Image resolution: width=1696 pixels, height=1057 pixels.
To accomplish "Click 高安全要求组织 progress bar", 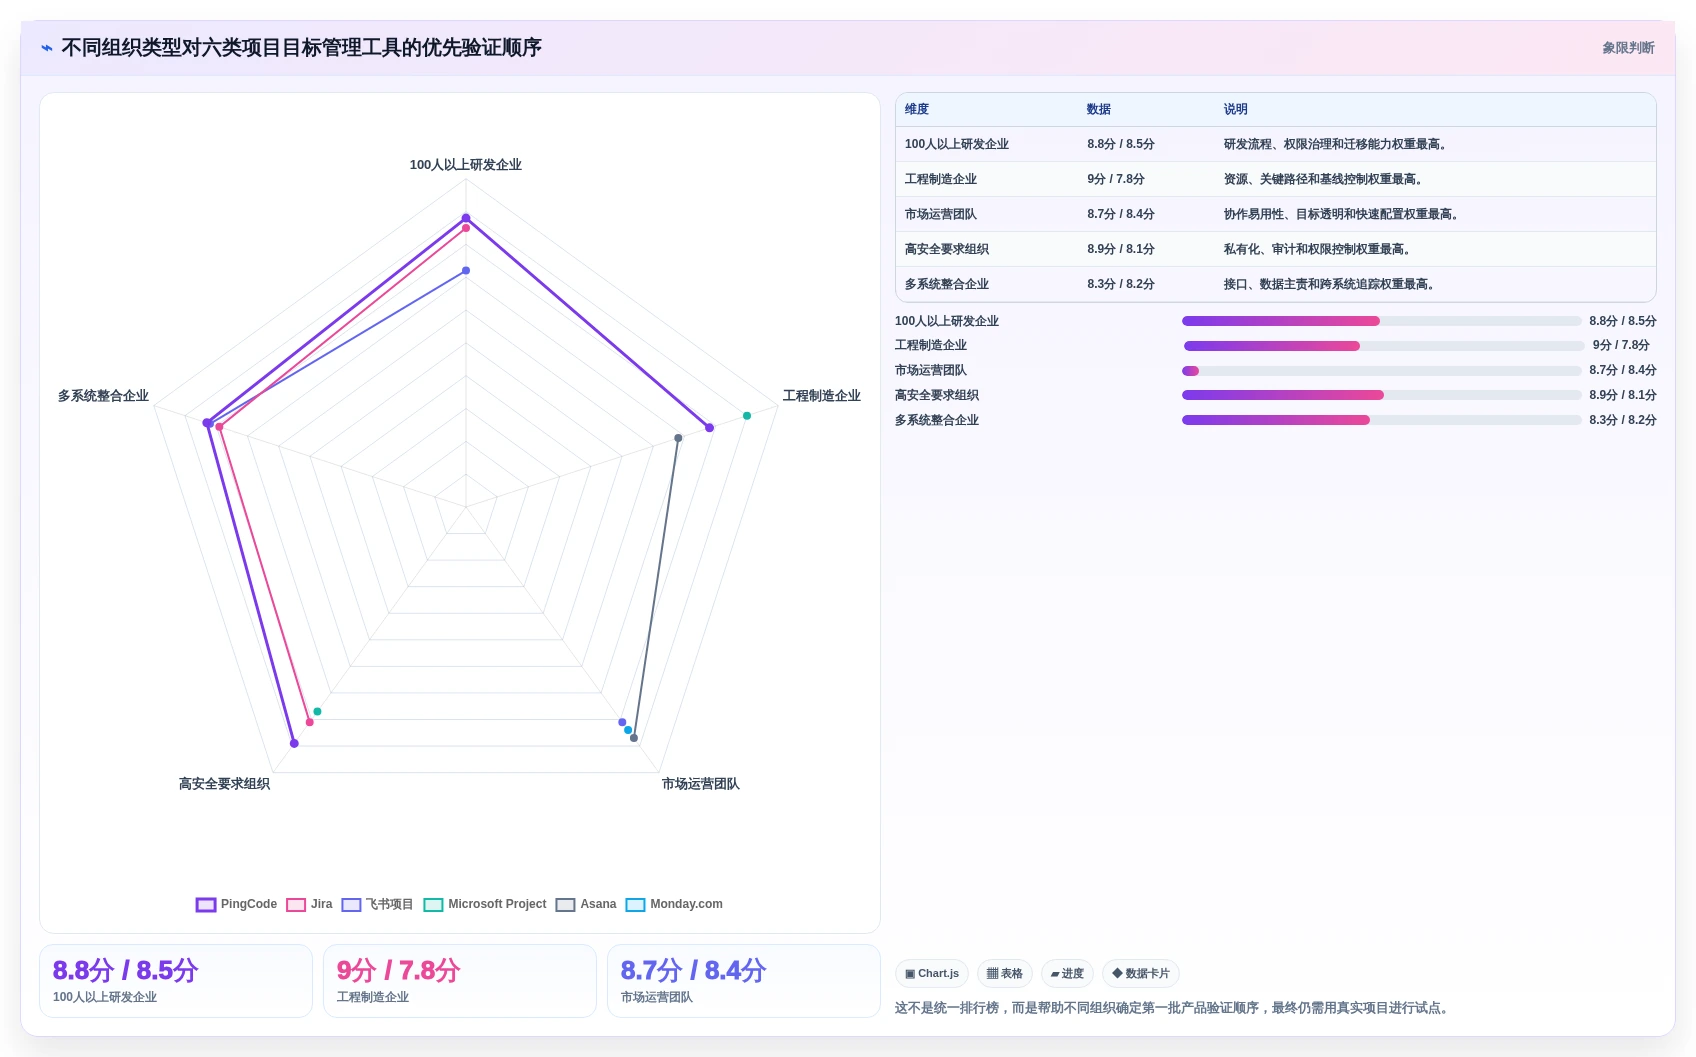I will [1382, 395].
